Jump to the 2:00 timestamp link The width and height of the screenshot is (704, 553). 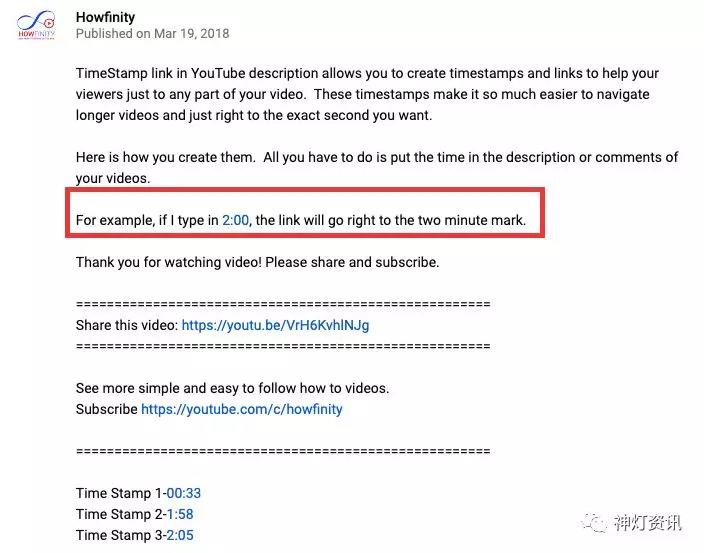[x=235, y=220]
